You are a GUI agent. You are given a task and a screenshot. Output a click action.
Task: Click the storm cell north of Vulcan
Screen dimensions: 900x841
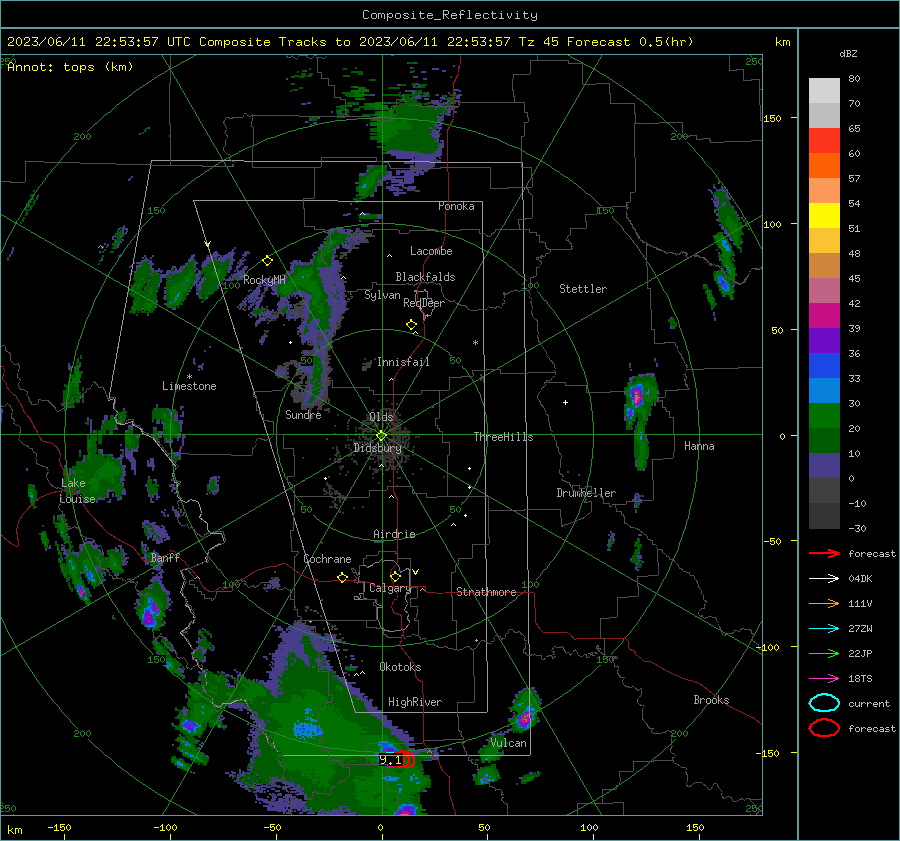[525, 712]
